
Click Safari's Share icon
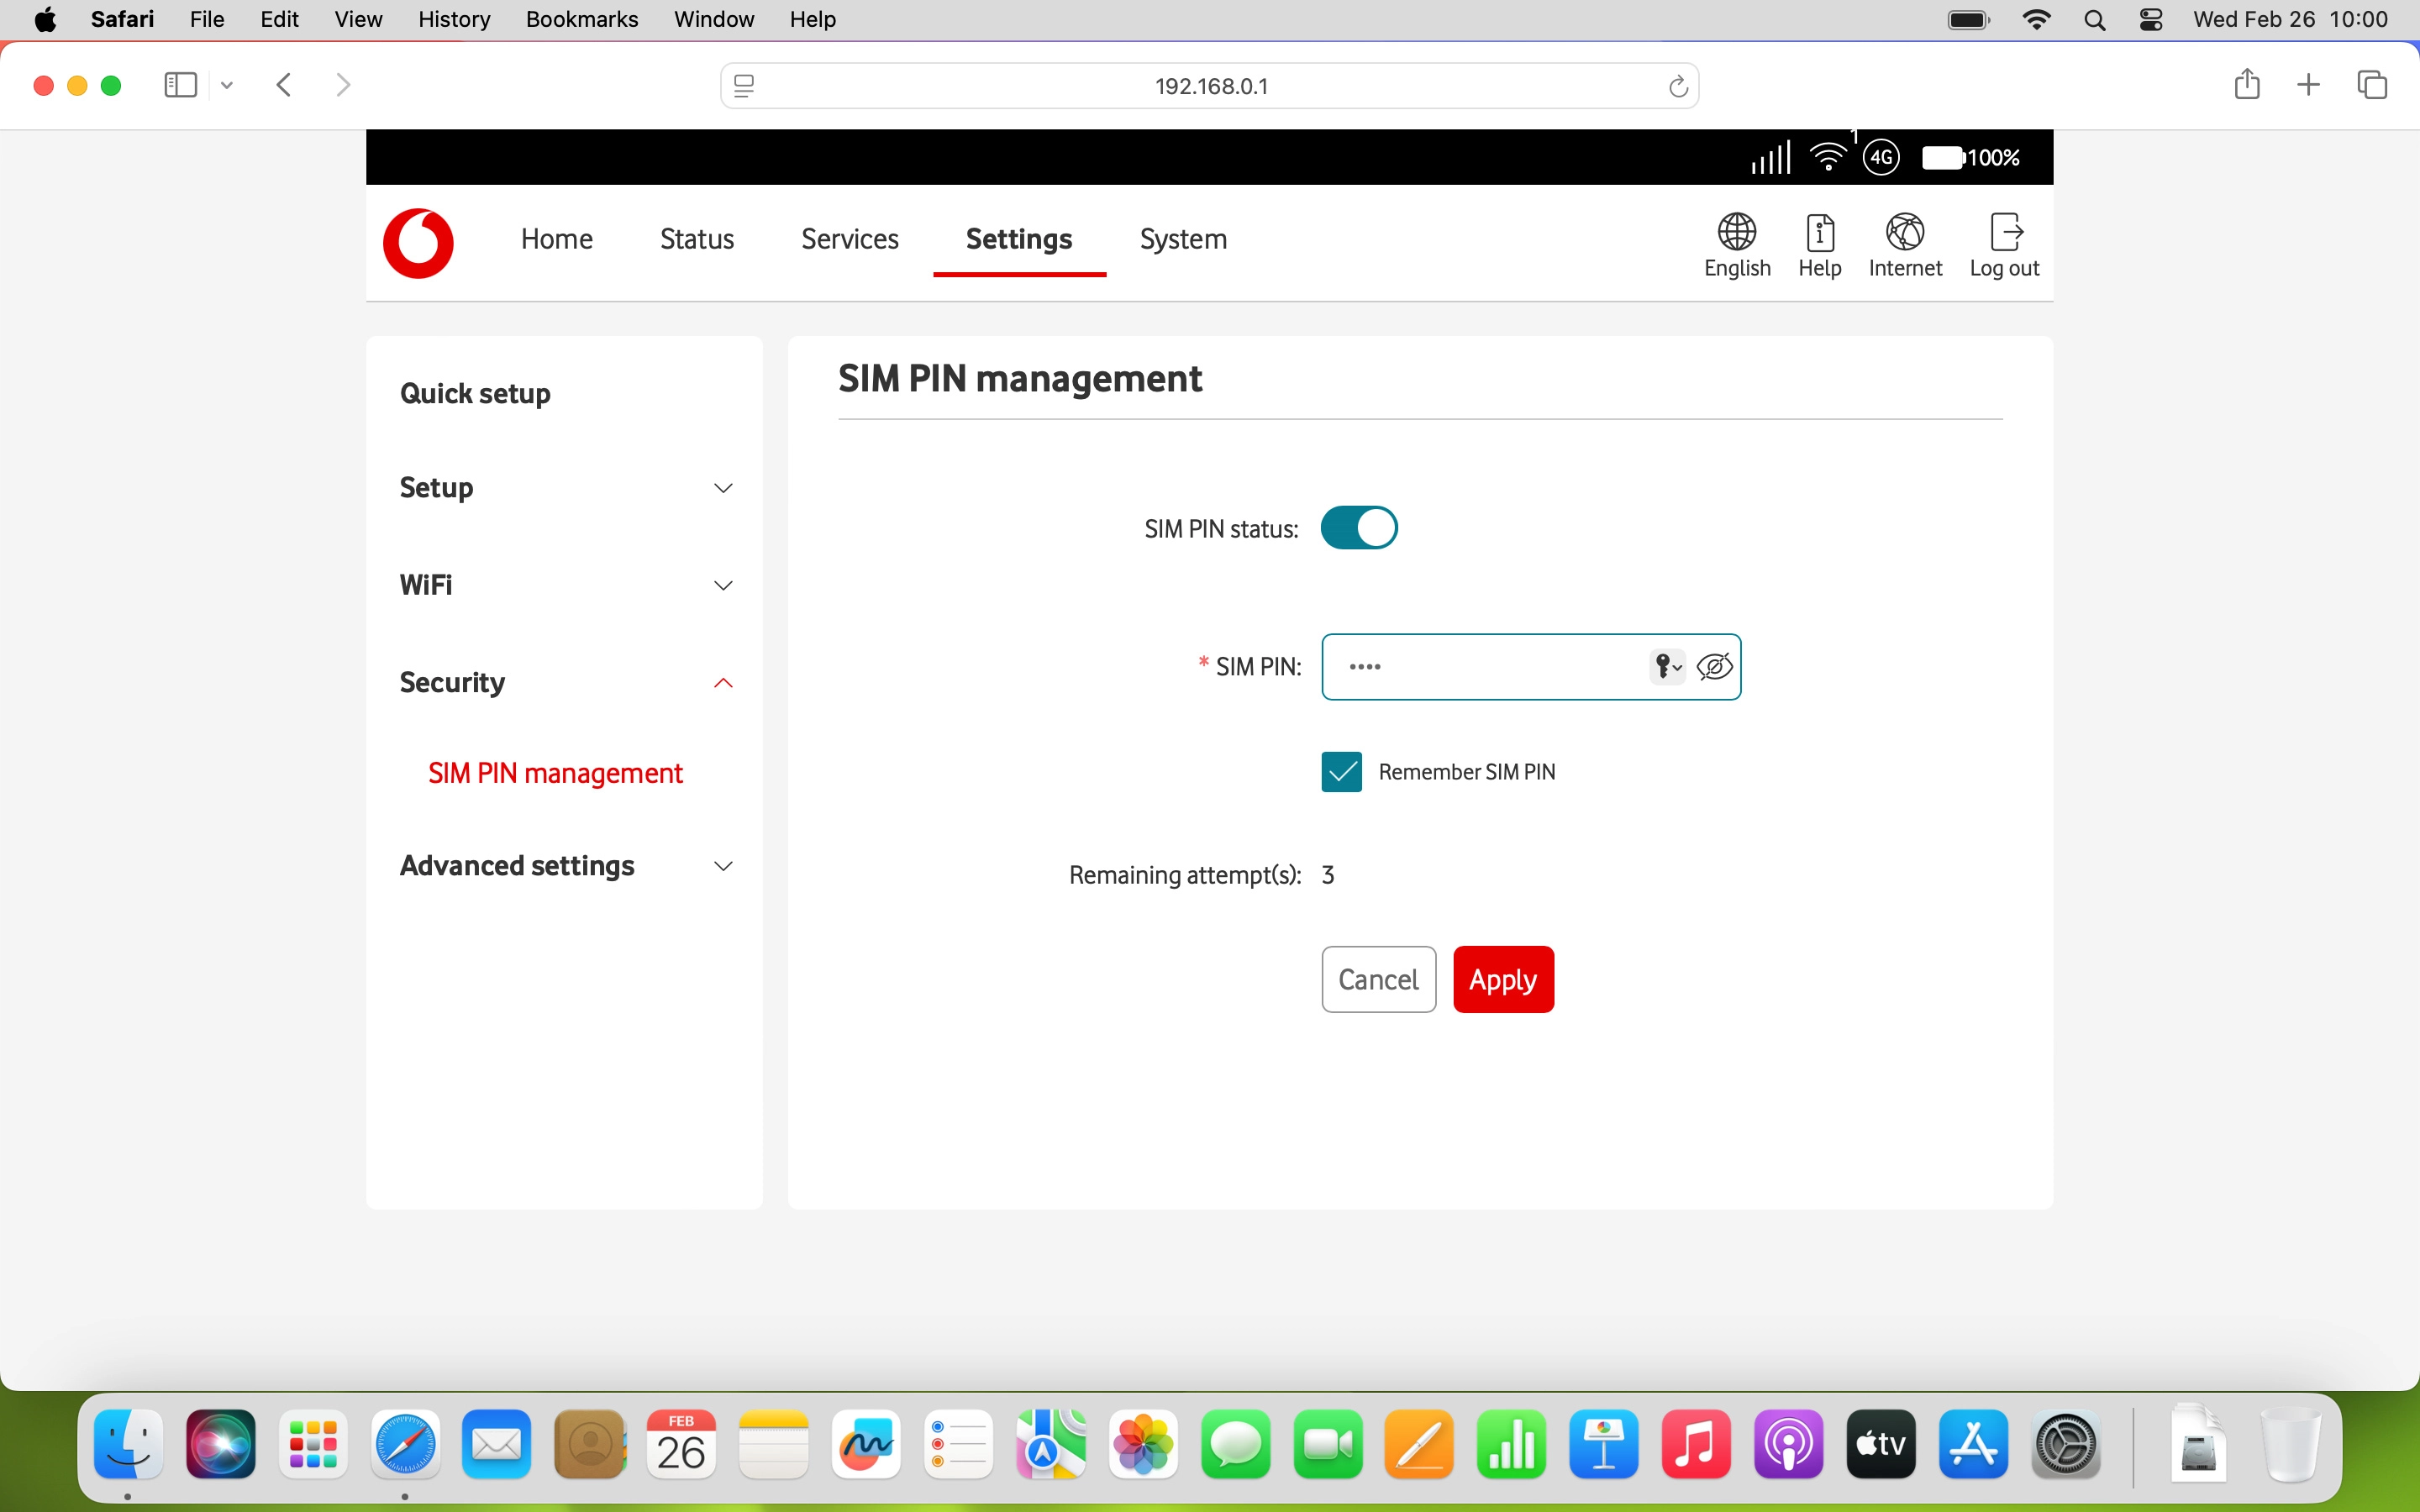click(x=2246, y=85)
